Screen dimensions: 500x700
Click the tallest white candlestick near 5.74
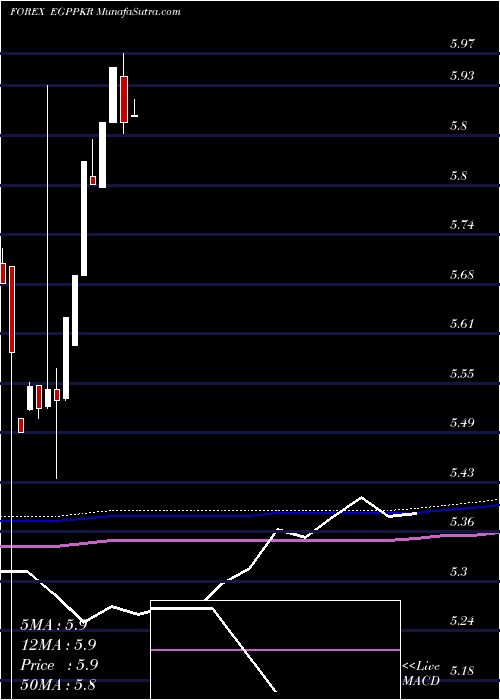[84, 218]
